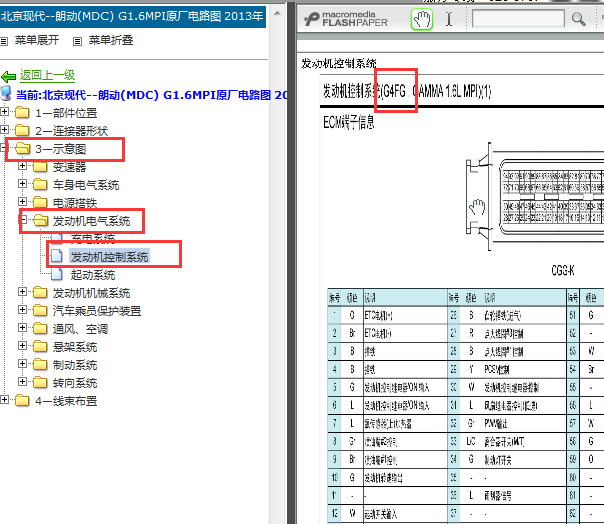This screenshot has height=524, width=604.
Task: Click the Macromedia FlashPaper logo
Action: 346,19
